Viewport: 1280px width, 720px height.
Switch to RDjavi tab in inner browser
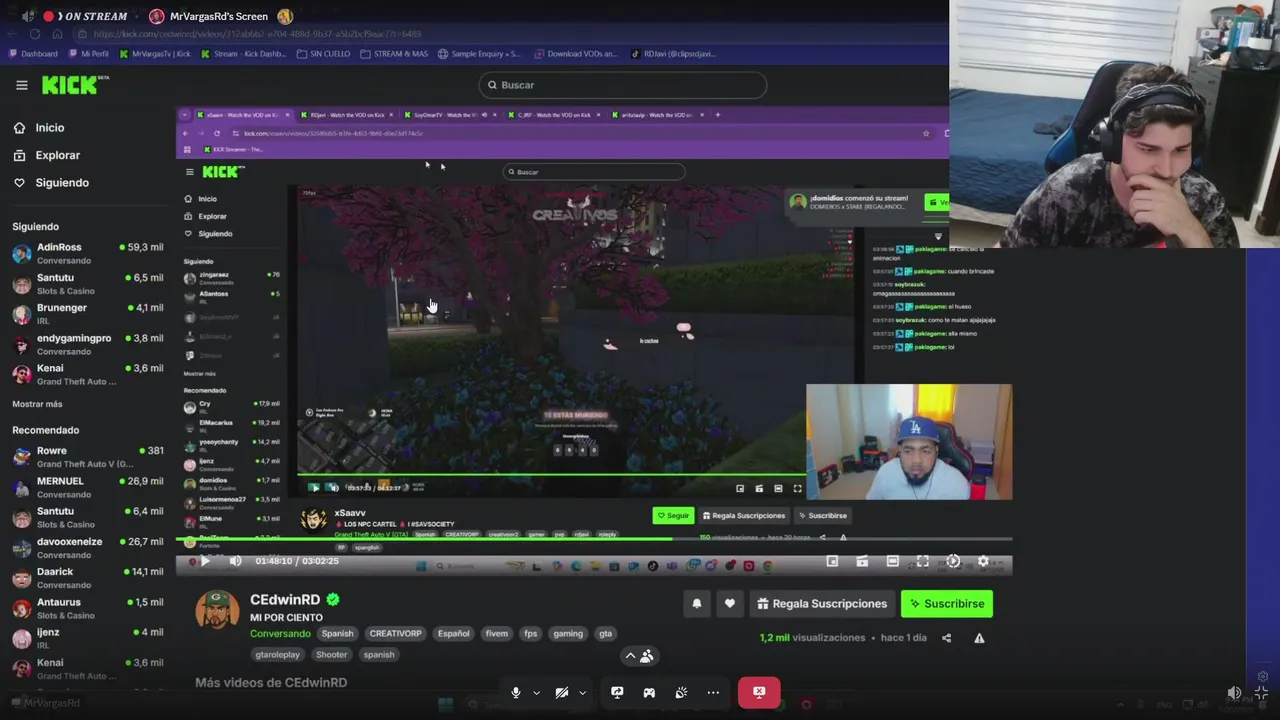(347, 115)
